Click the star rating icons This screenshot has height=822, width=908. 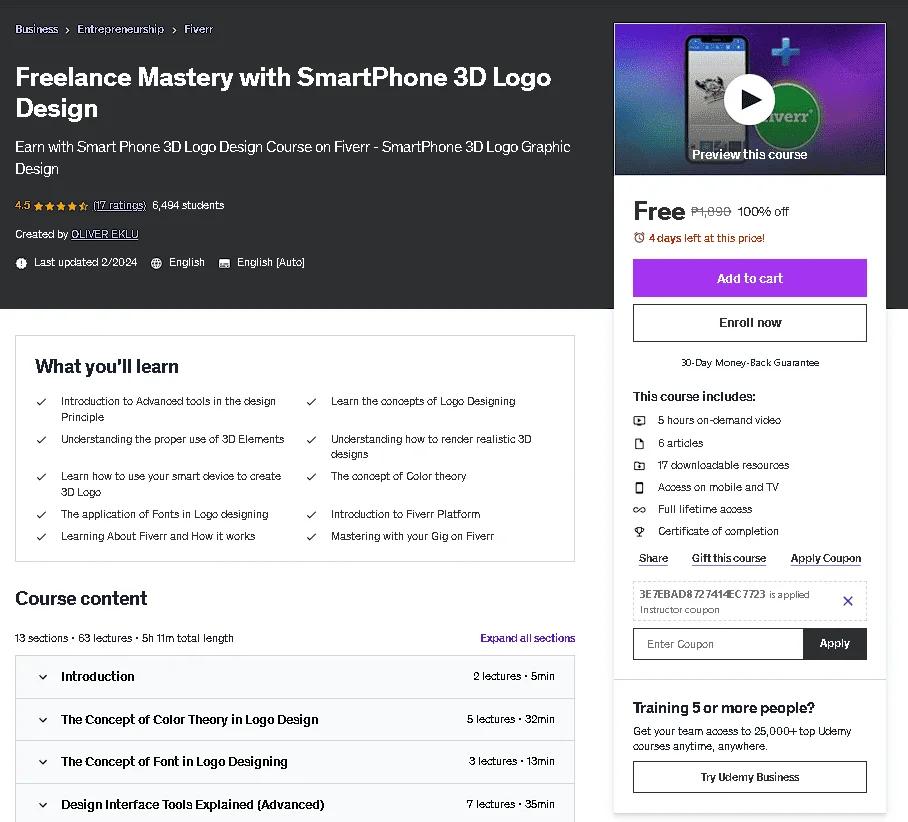click(x=61, y=206)
